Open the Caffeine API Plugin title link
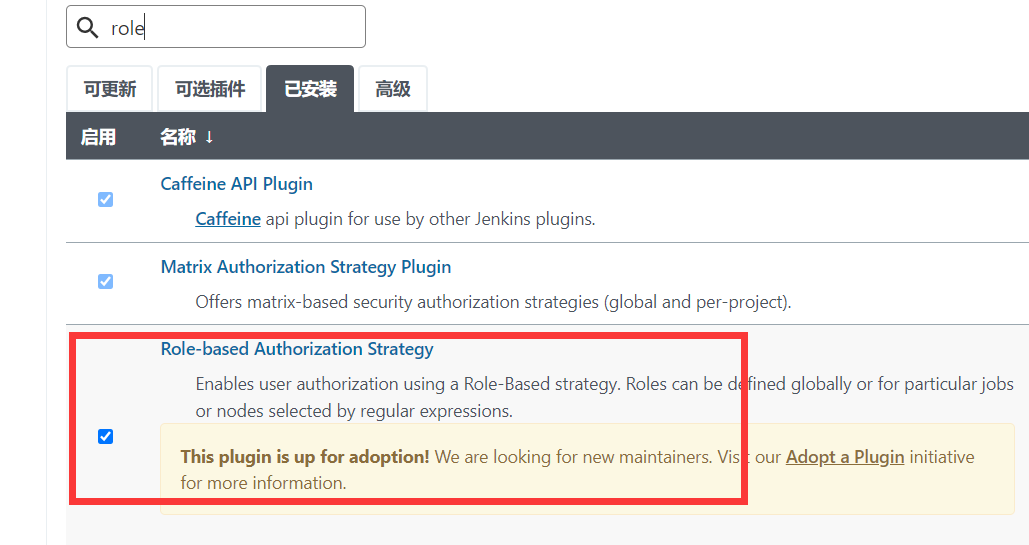1029x545 pixels. point(236,184)
